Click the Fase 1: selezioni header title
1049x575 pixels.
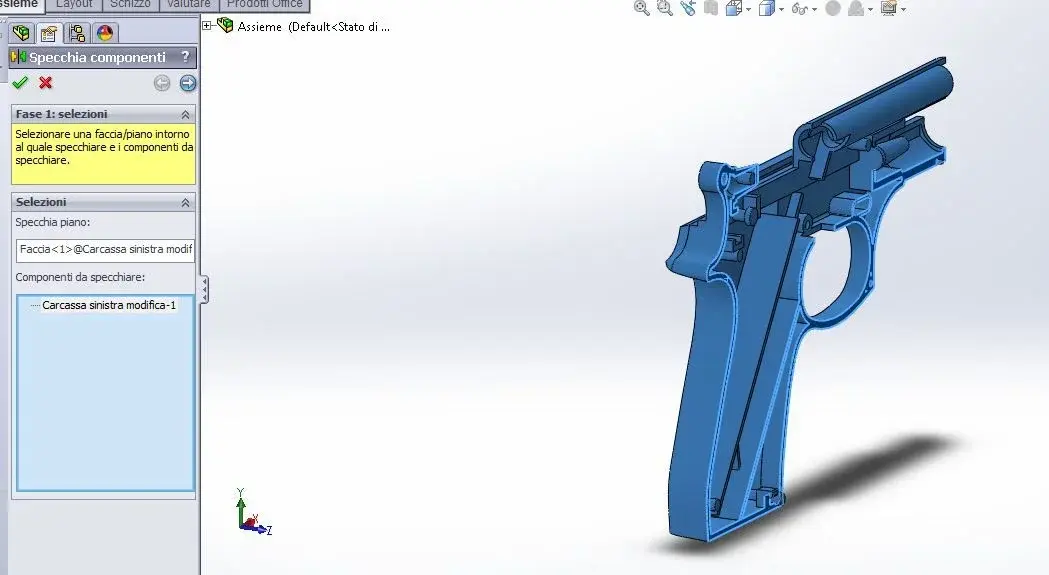62,114
